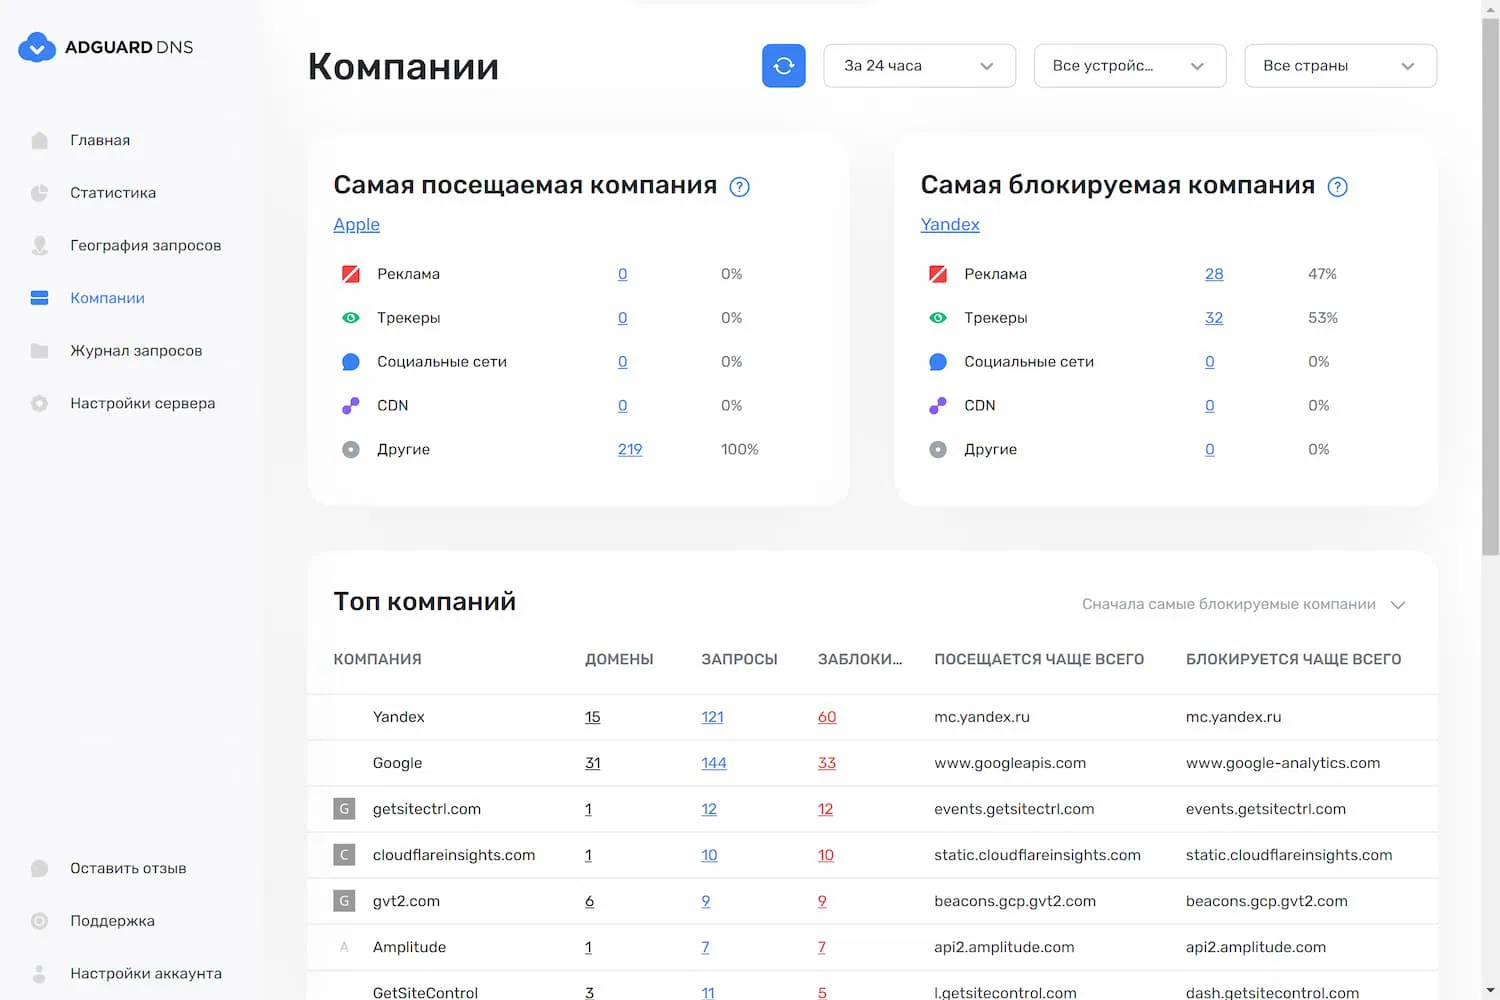Screen dimensions: 1500x1000
Task: Open the За 24 часа time period dropdown
Action: coord(920,66)
